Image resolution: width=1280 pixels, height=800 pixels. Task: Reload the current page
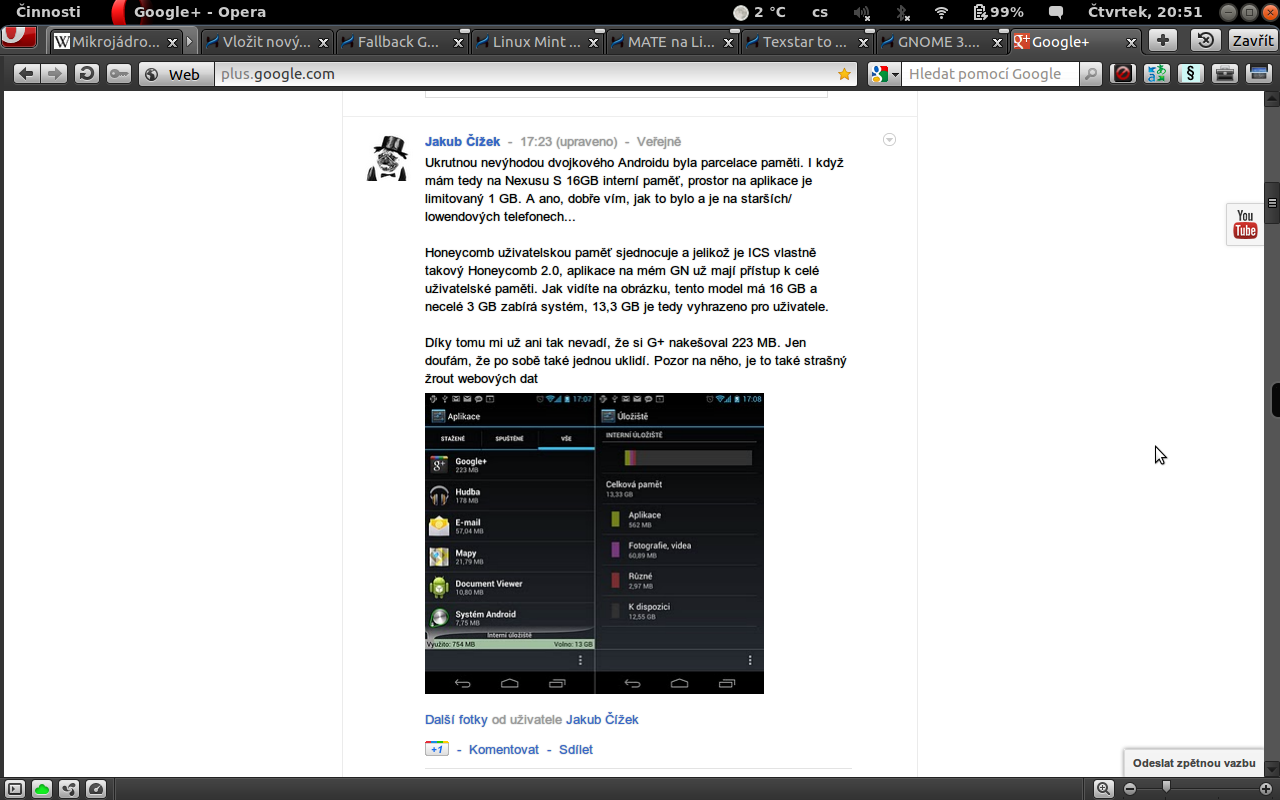point(87,74)
